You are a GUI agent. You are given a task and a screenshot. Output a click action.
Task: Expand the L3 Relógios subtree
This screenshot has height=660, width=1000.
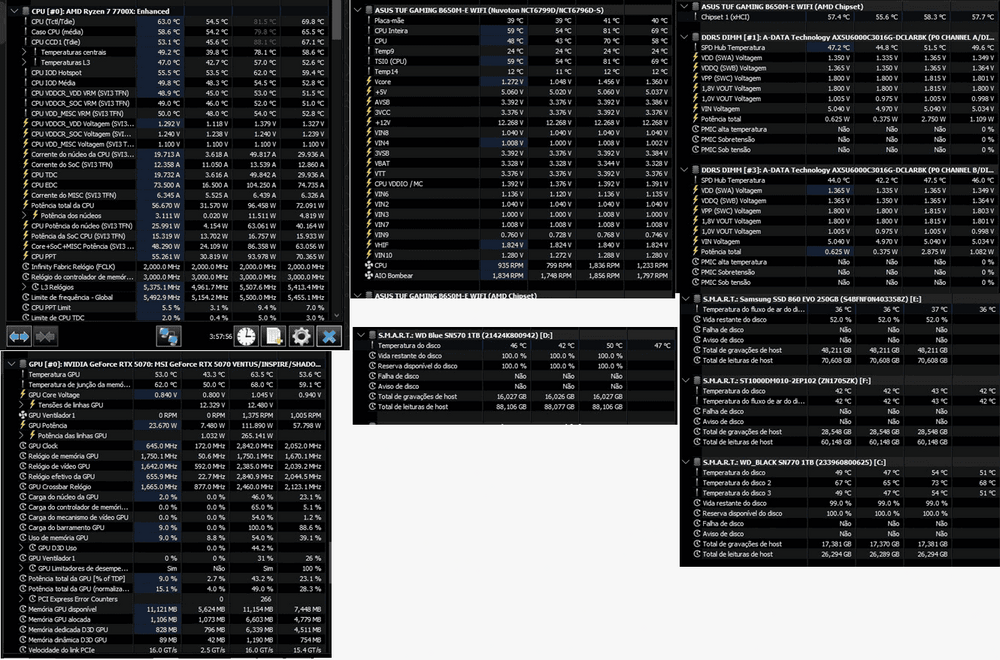pyautogui.click(x=24, y=287)
